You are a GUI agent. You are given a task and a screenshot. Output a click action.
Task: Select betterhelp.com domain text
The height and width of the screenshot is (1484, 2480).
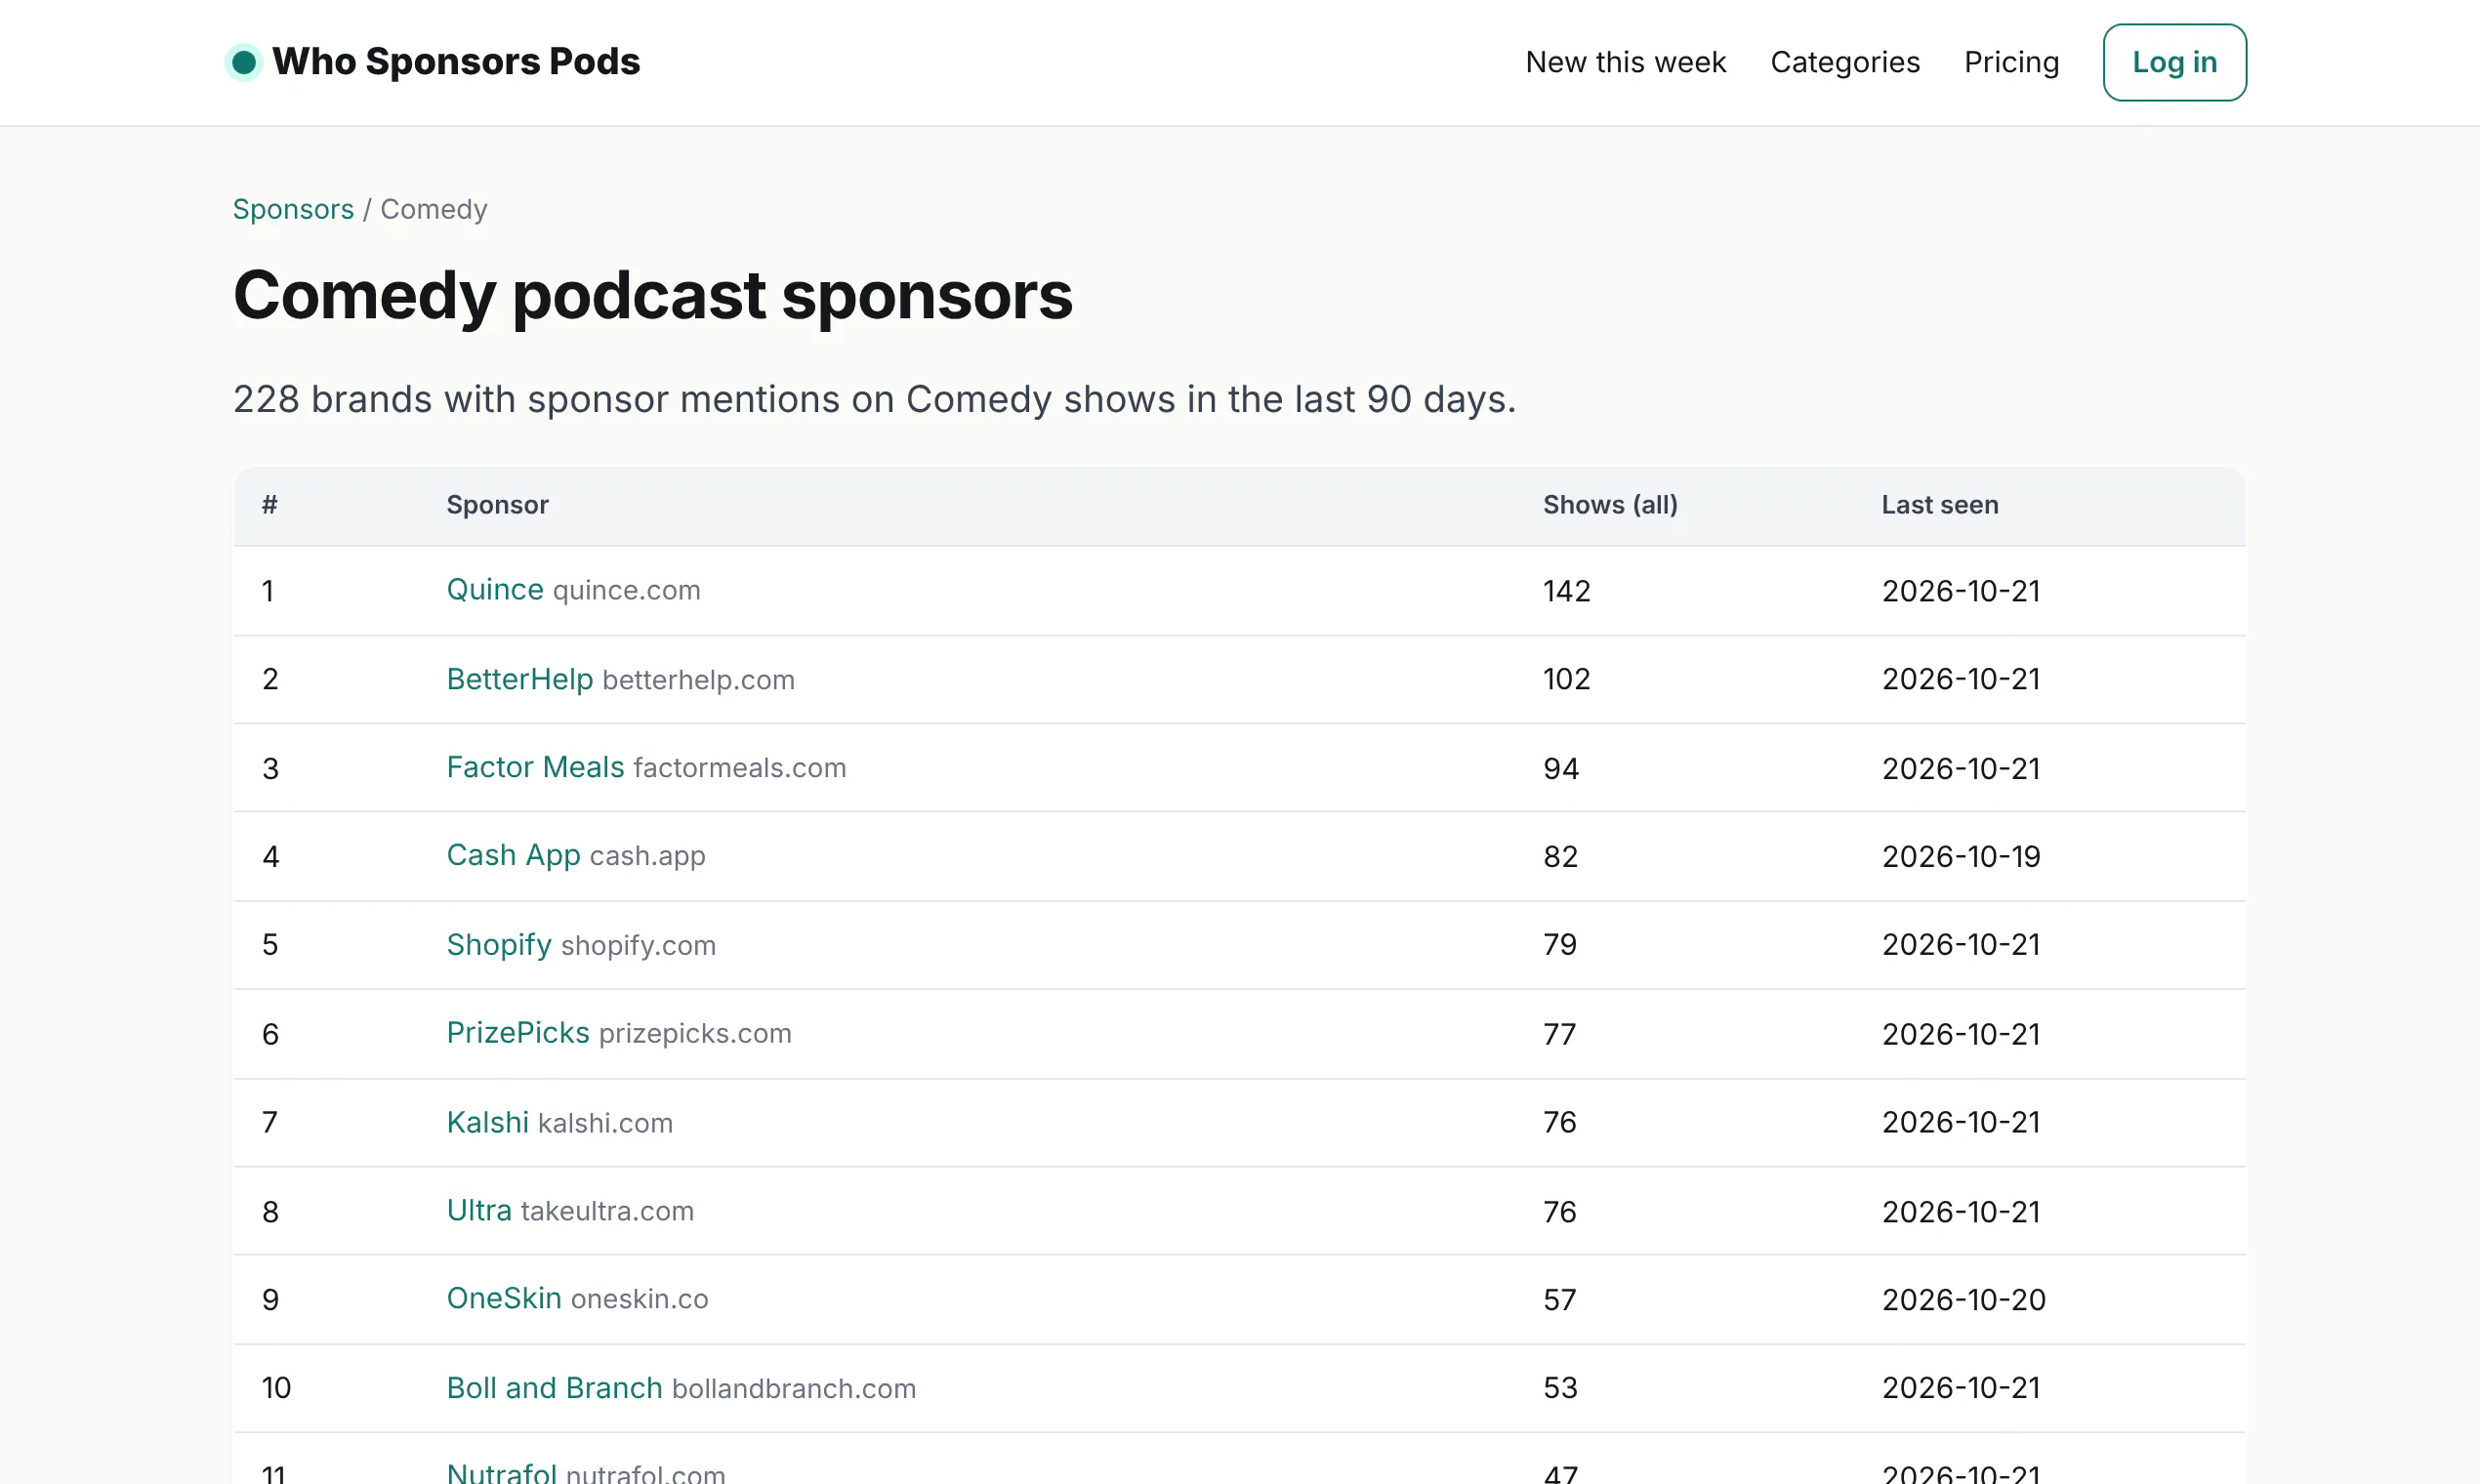pos(698,680)
